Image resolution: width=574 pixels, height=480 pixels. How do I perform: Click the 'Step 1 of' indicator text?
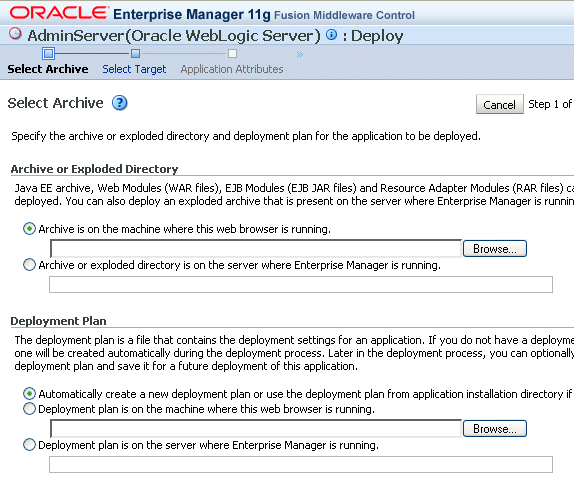click(x=550, y=104)
